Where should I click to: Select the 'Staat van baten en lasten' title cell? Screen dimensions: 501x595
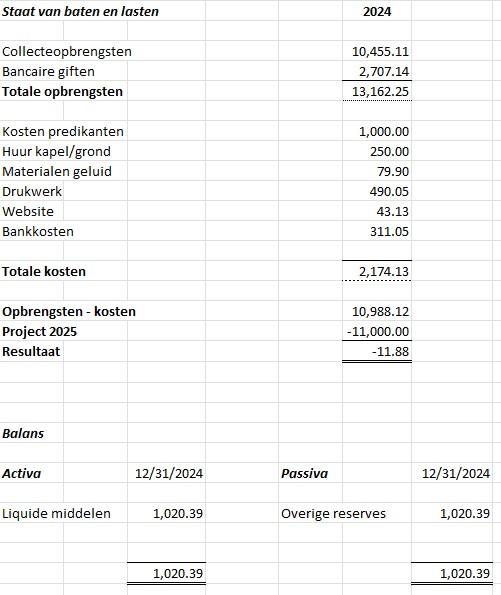80,11
